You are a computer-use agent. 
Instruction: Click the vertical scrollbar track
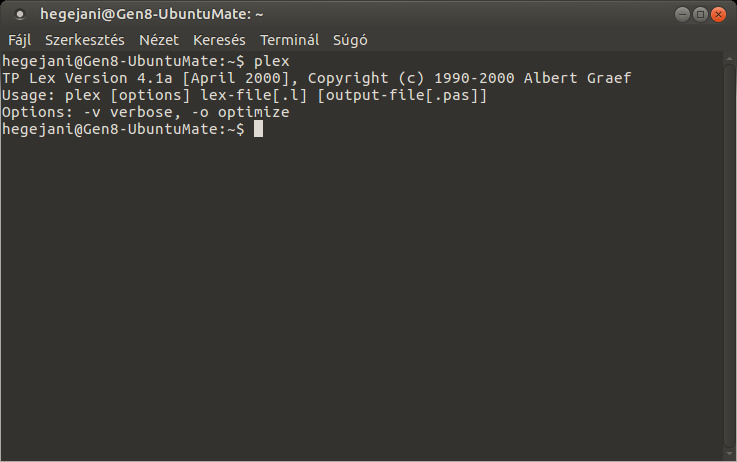pyautogui.click(x=729, y=256)
